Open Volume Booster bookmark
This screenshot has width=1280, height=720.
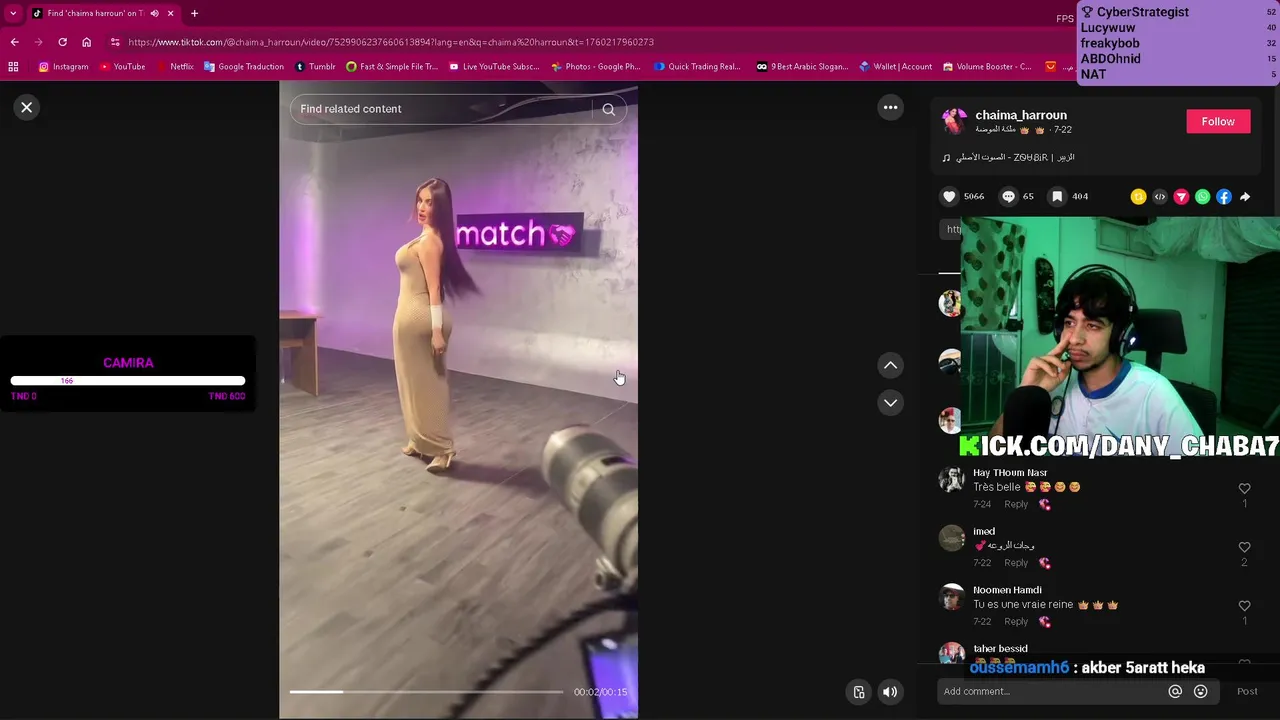(x=987, y=67)
